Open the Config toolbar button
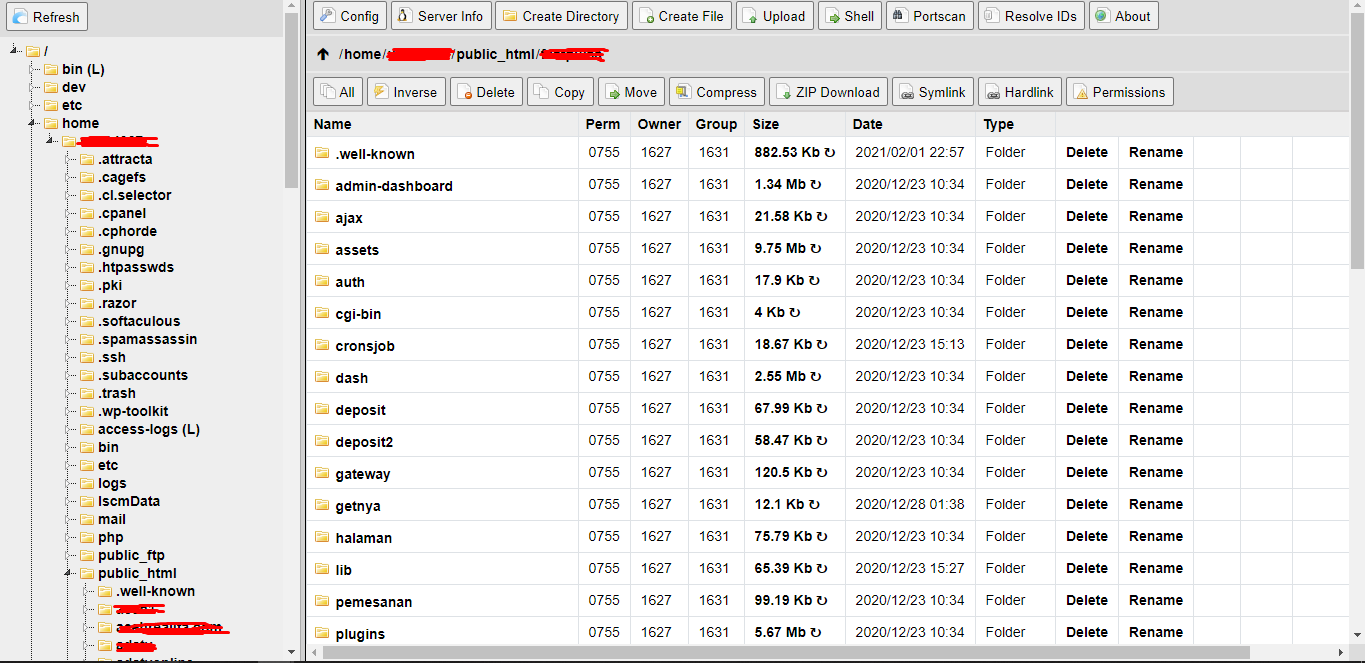 349,16
